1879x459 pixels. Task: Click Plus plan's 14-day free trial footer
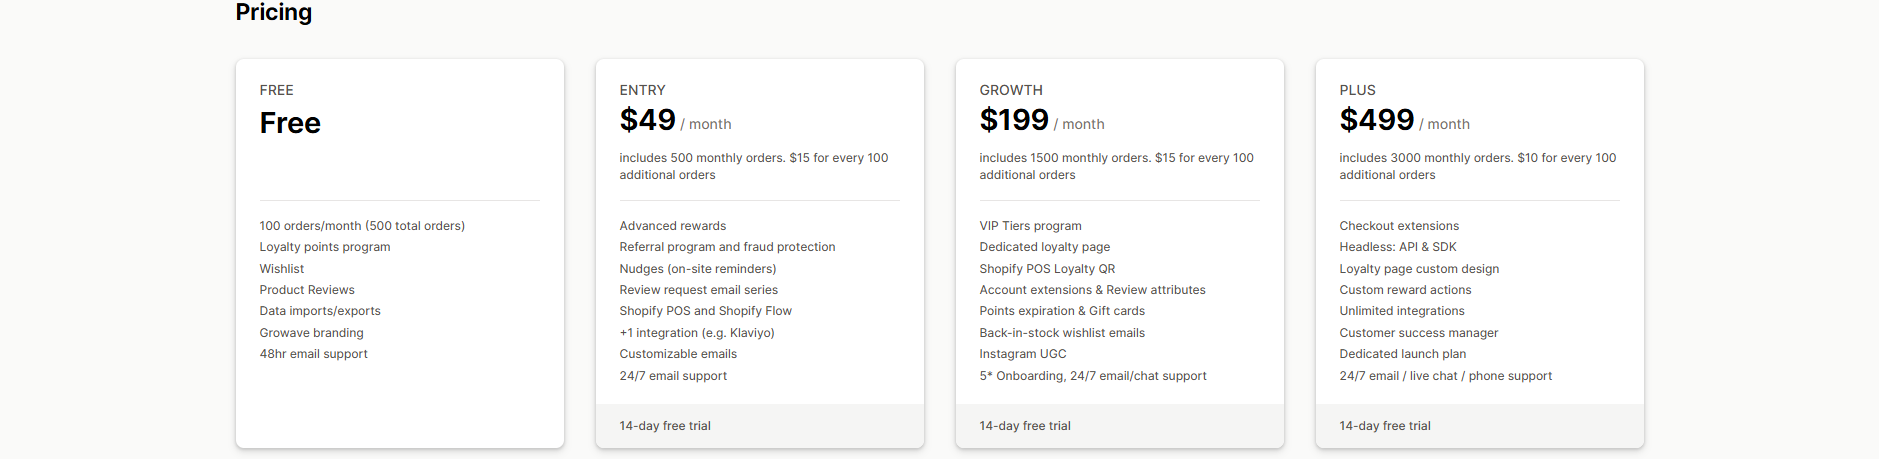point(1385,426)
